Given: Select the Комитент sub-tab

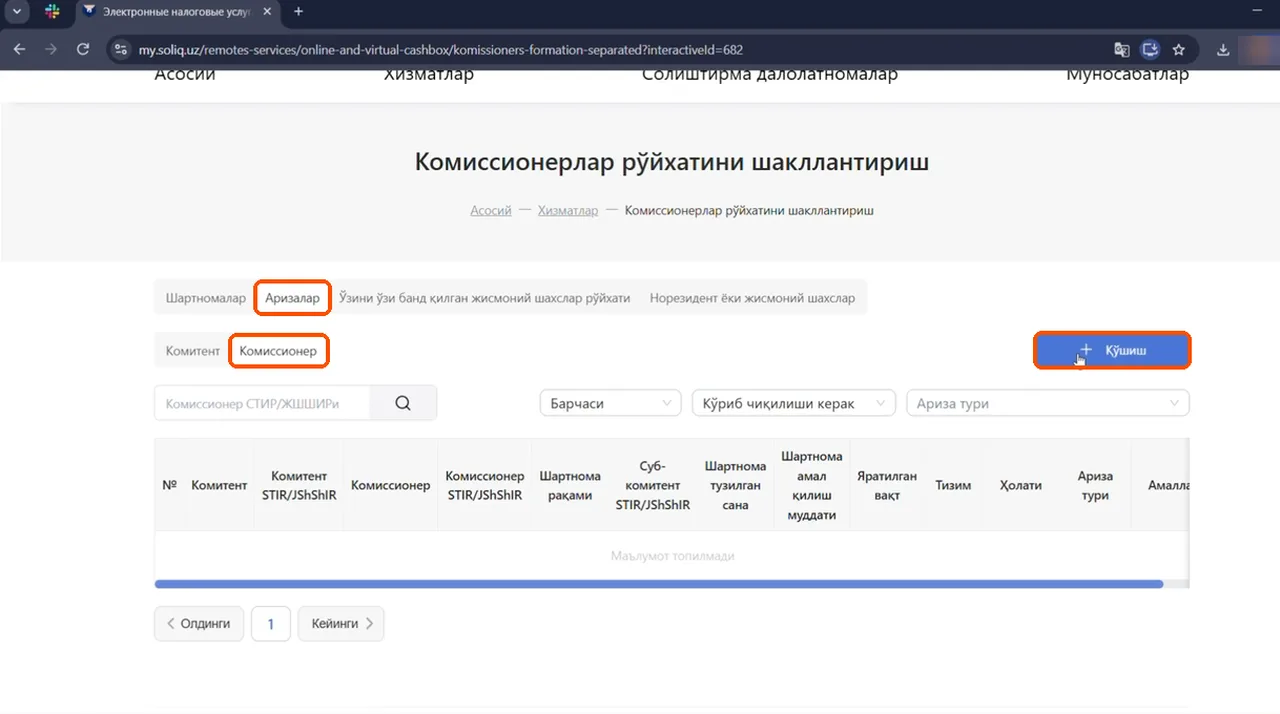Looking at the screenshot, I should [193, 351].
